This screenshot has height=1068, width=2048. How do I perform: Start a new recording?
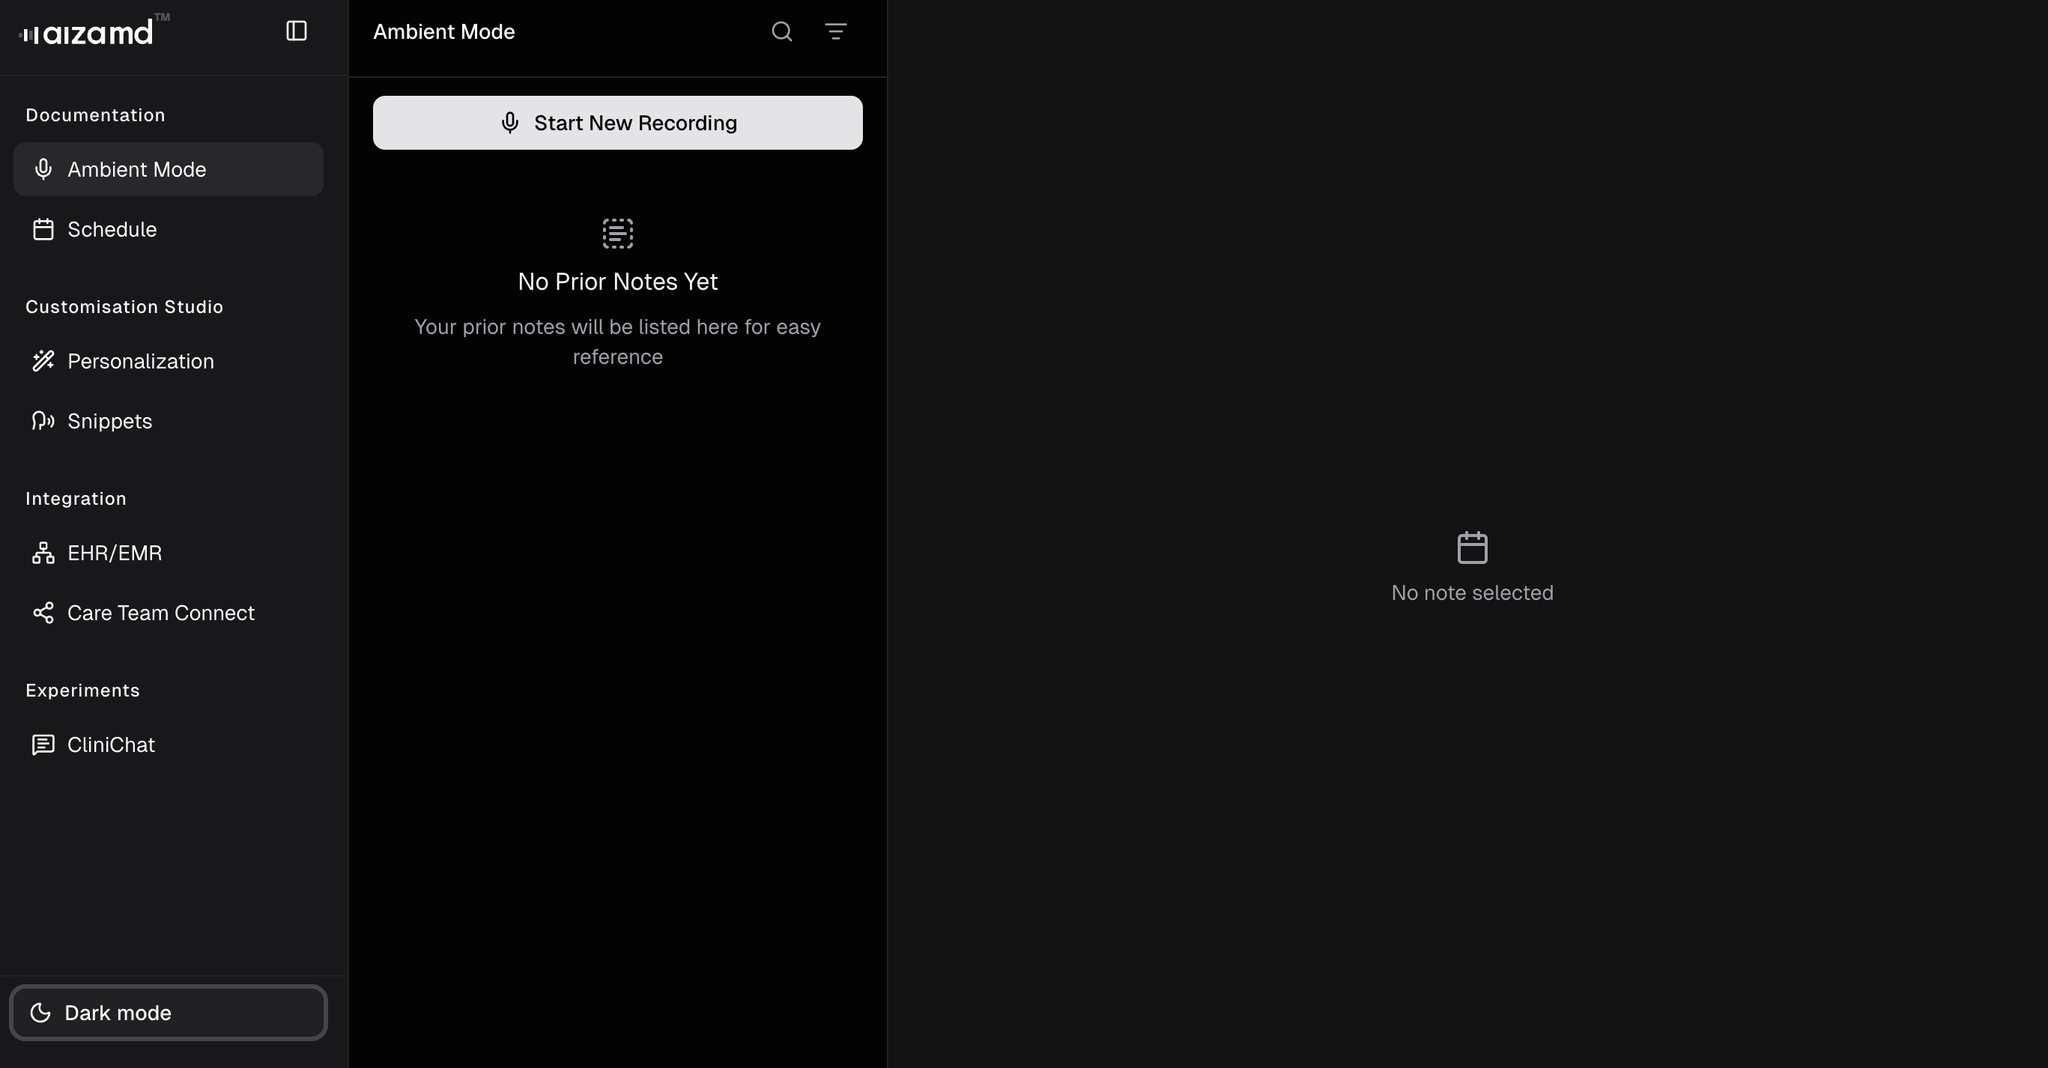click(x=618, y=123)
